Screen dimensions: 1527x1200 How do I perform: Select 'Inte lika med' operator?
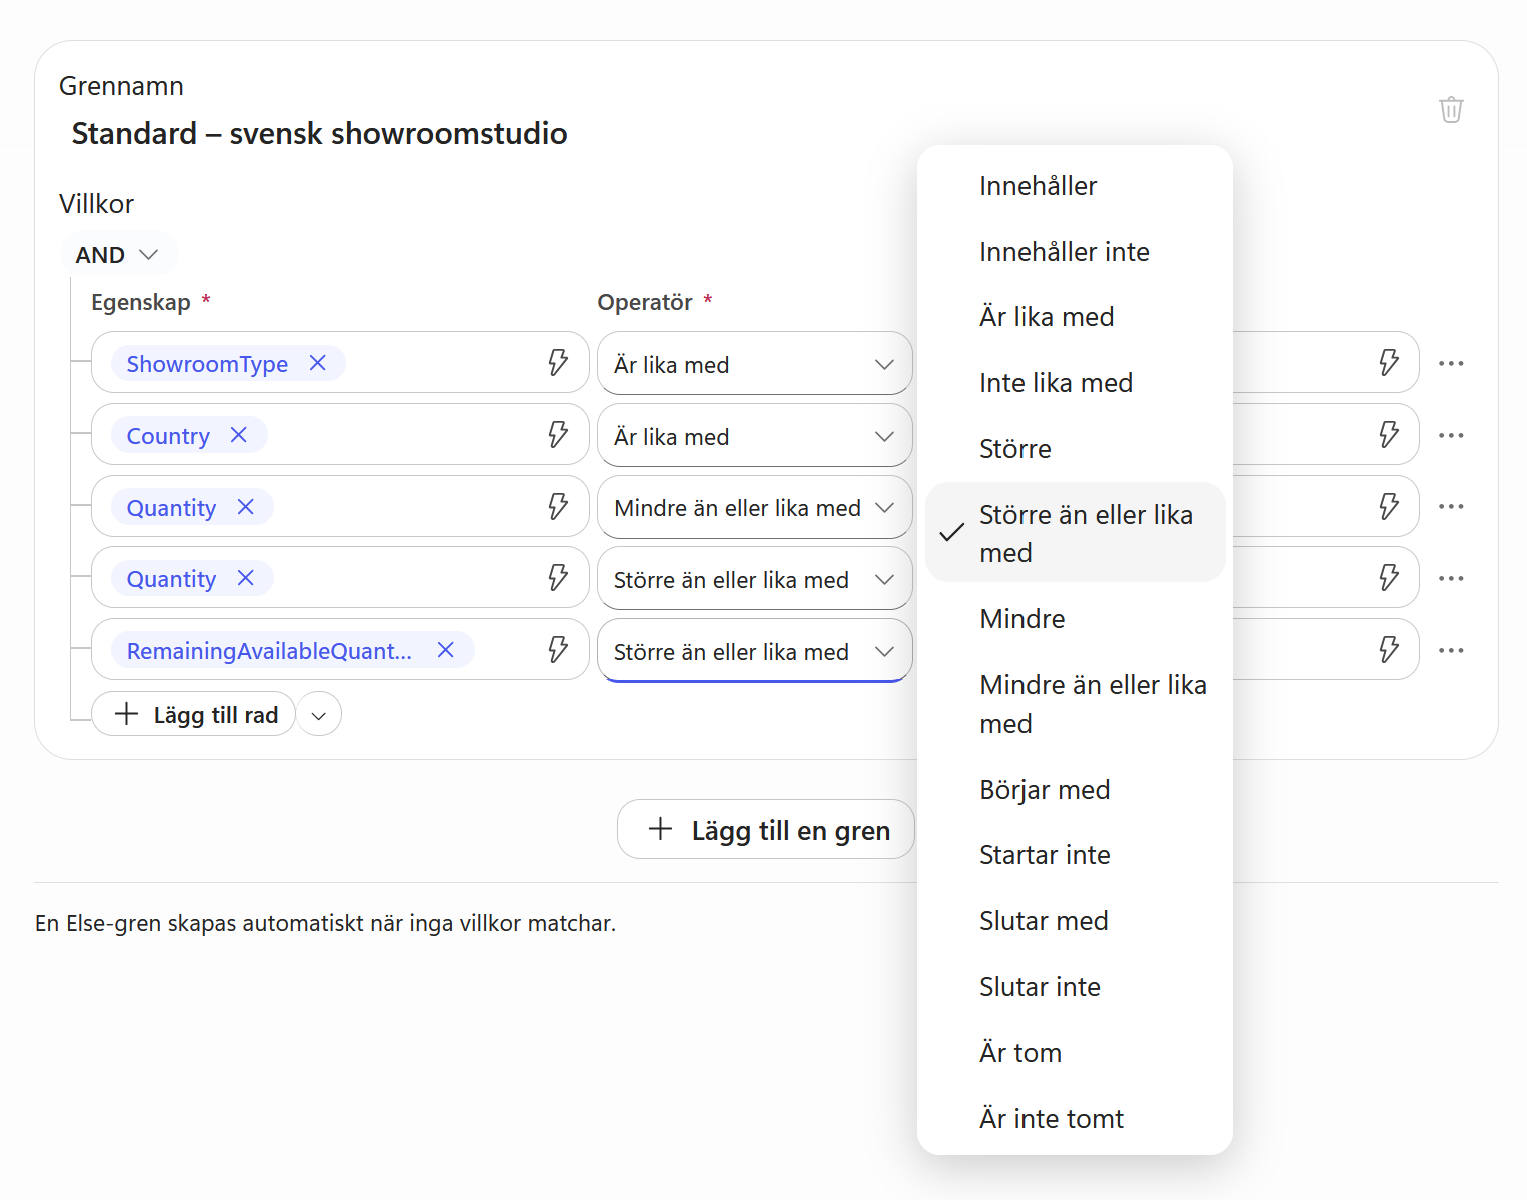click(x=1075, y=383)
